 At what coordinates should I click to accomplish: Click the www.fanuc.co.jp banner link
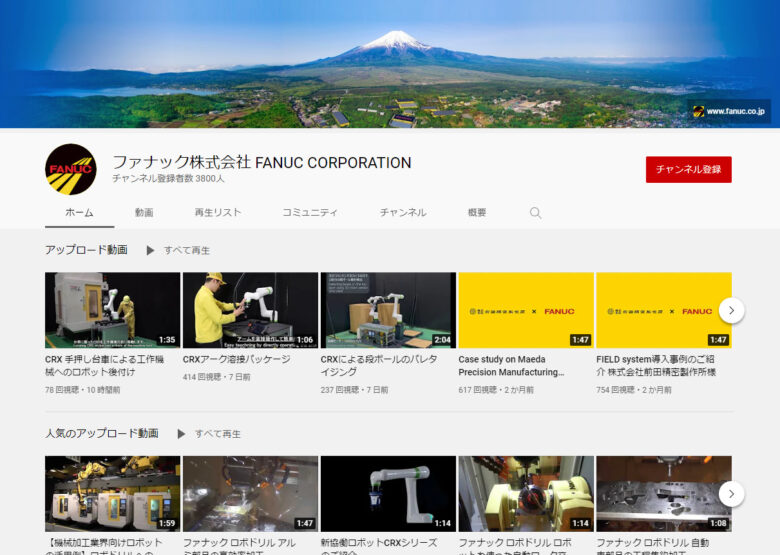tap(729, 112)
